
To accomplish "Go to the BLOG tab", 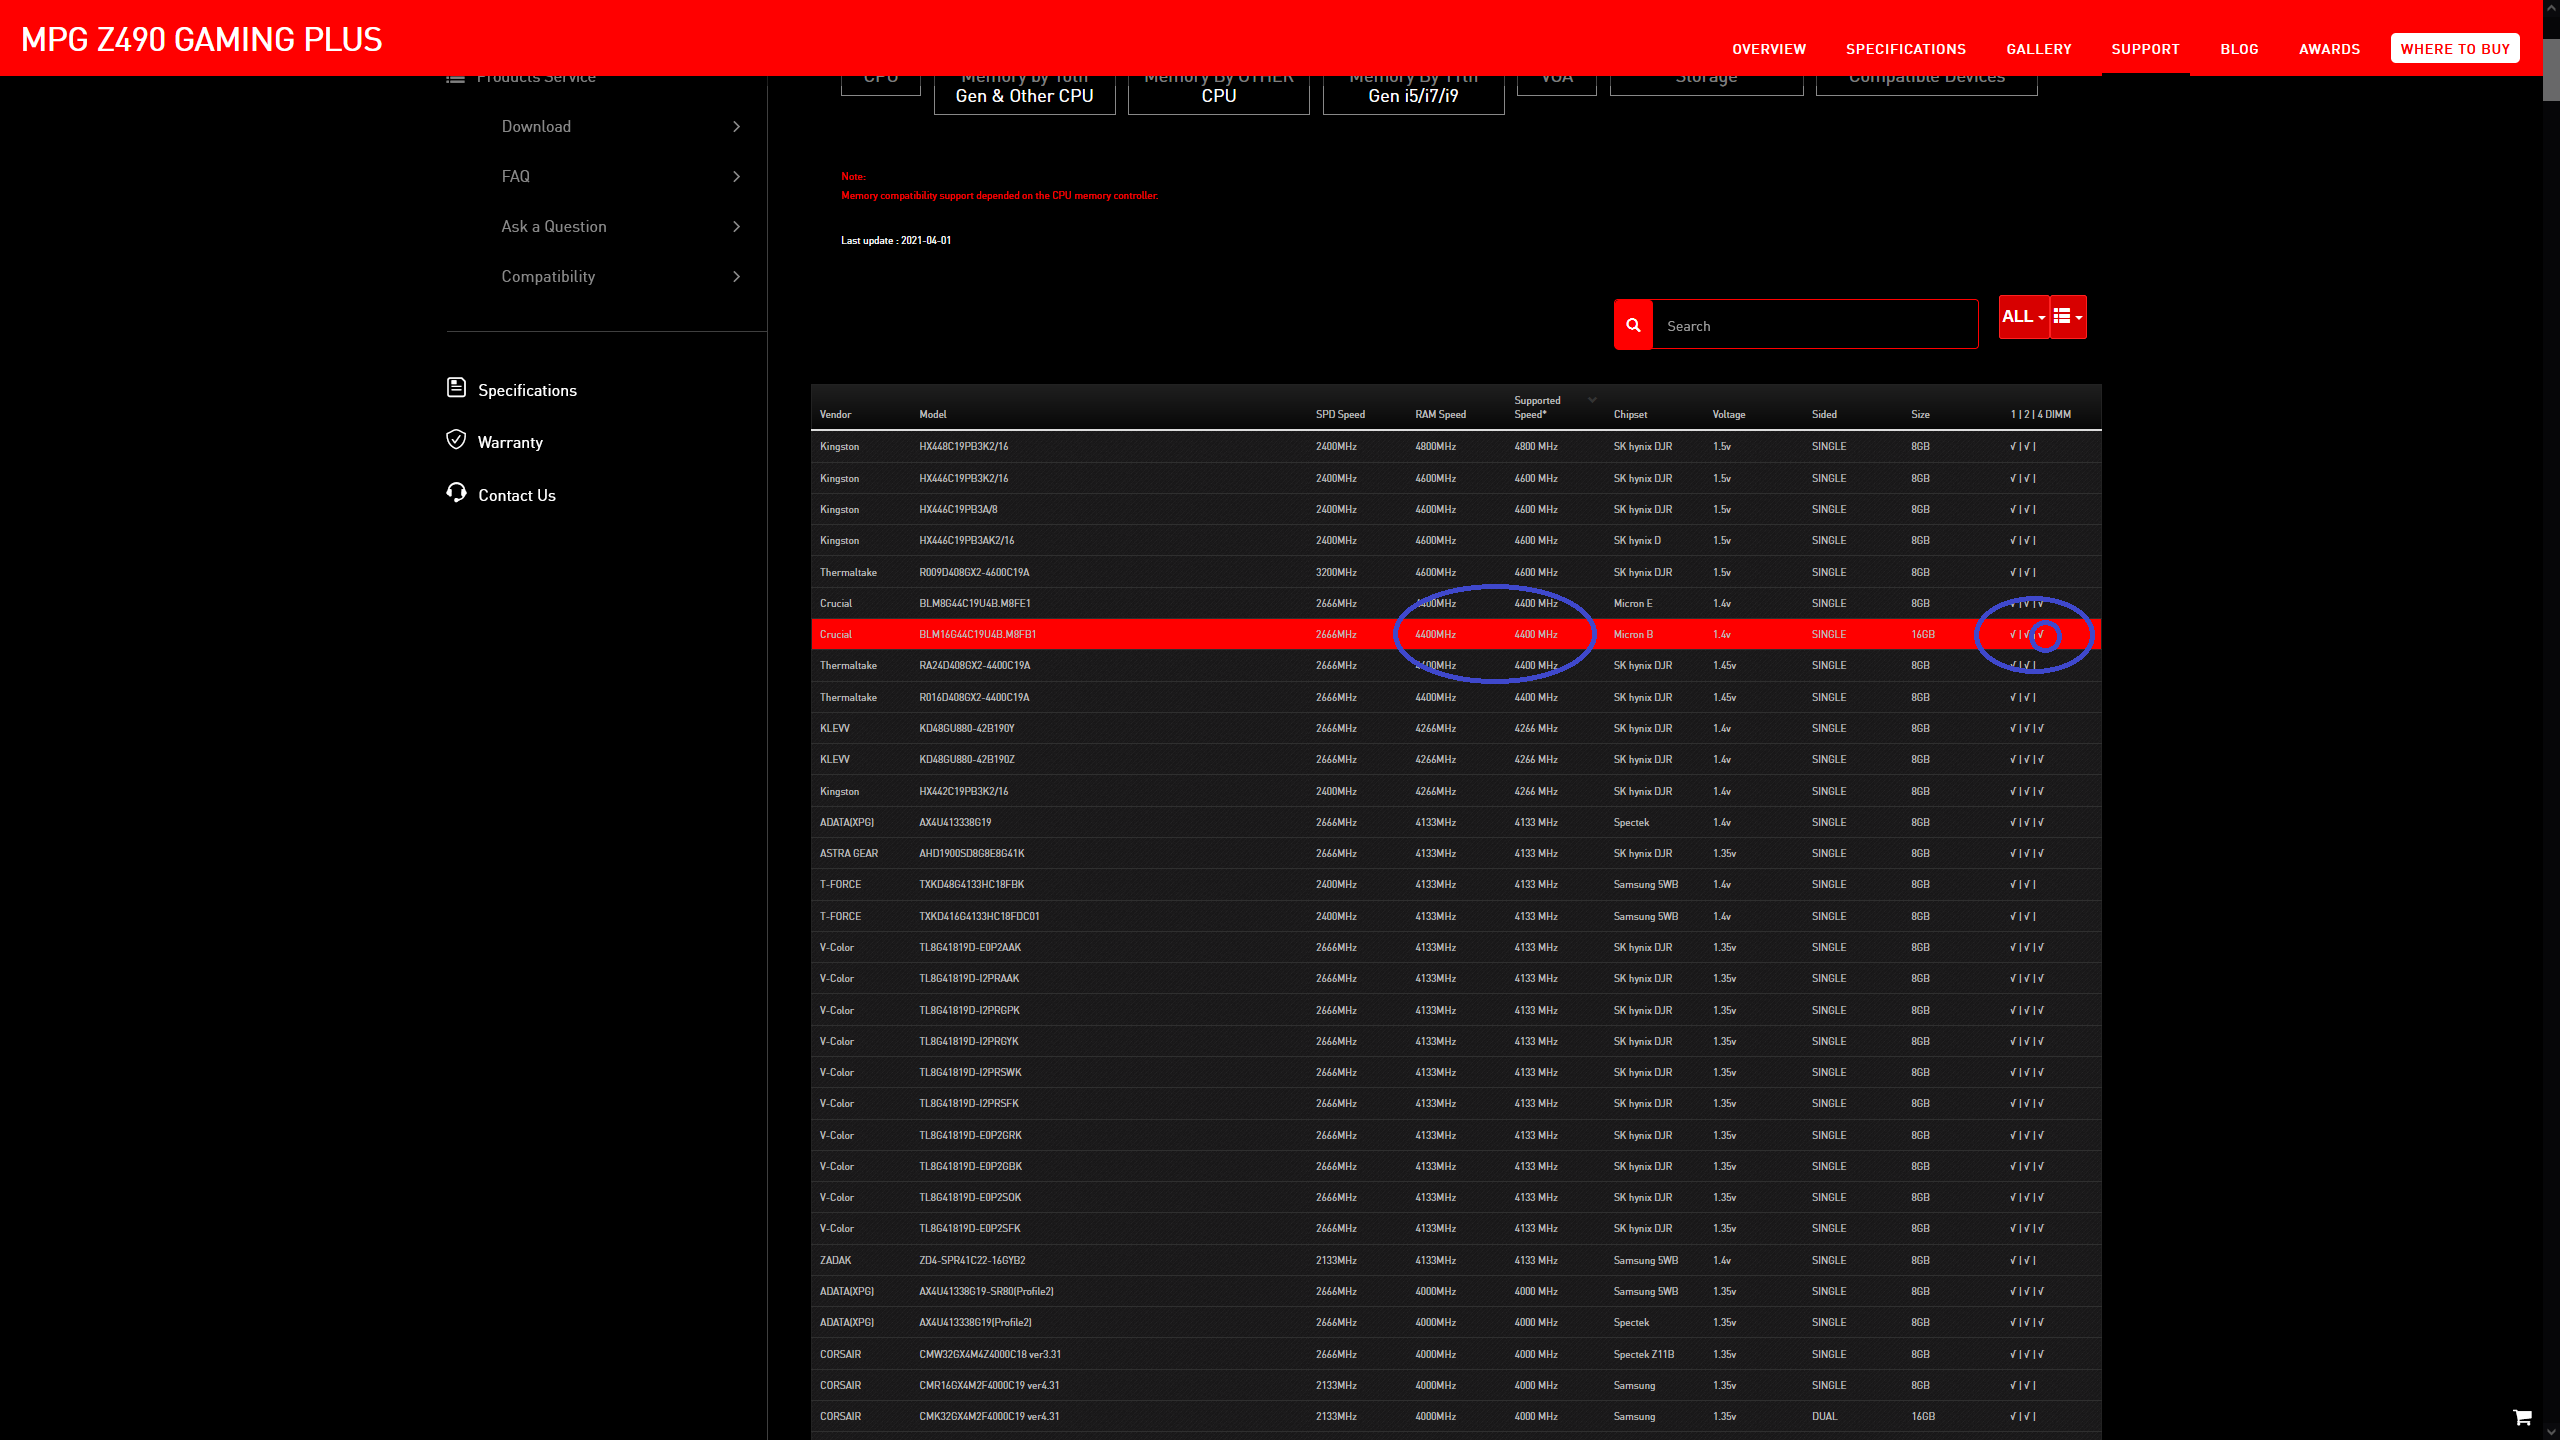I will [2239, 49].
